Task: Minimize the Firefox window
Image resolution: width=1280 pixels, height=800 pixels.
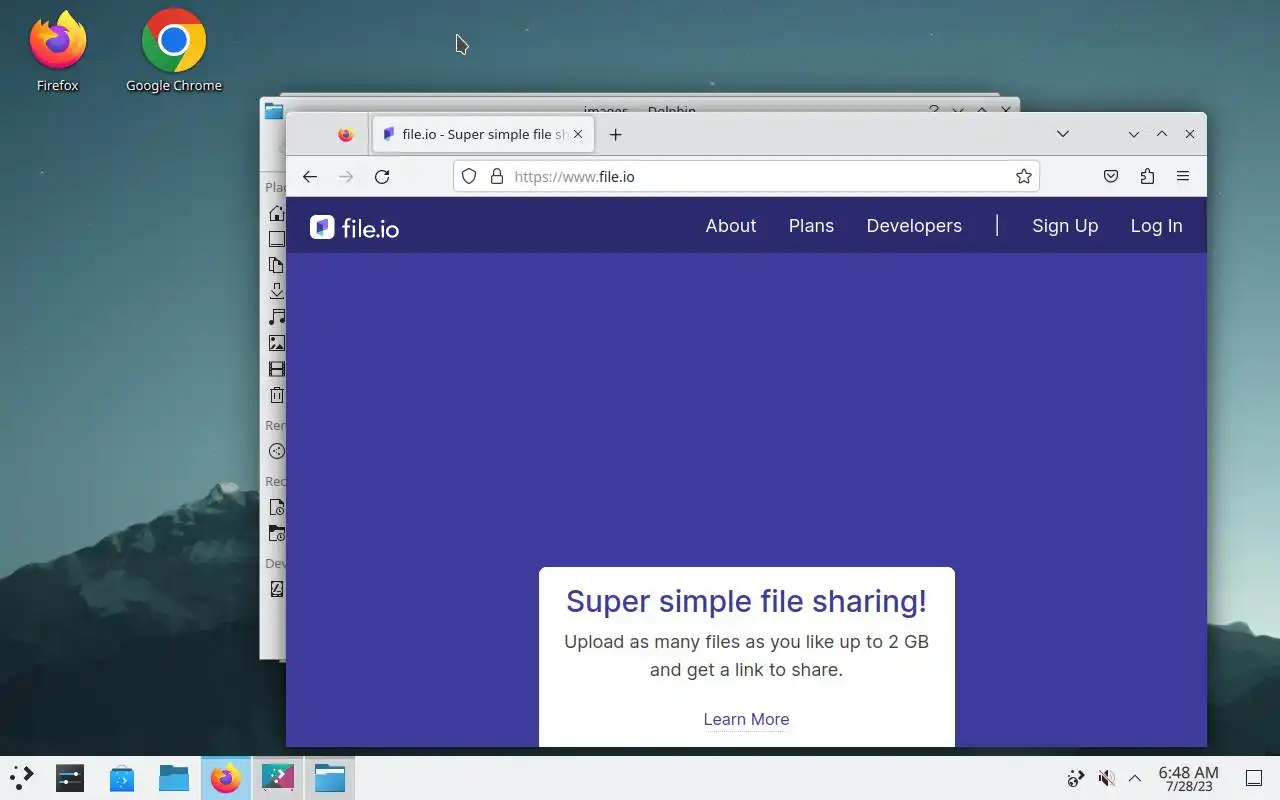Action: click(x=1134, y=134)
